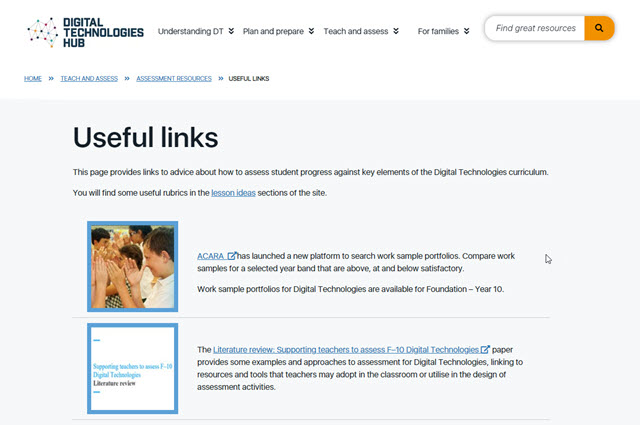Image resolution: width=640 pixels, height=425 pixels.
Task: Click the students clapping thumbnail image
Action: tap(133, 266)
